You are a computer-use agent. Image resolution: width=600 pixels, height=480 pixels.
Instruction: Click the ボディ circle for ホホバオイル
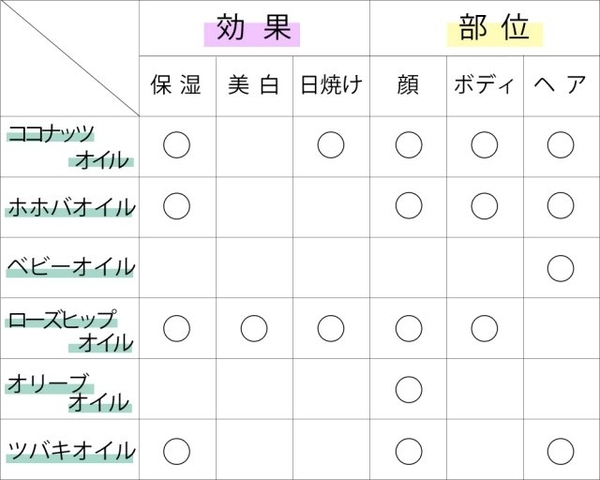[x=485, y=206]
